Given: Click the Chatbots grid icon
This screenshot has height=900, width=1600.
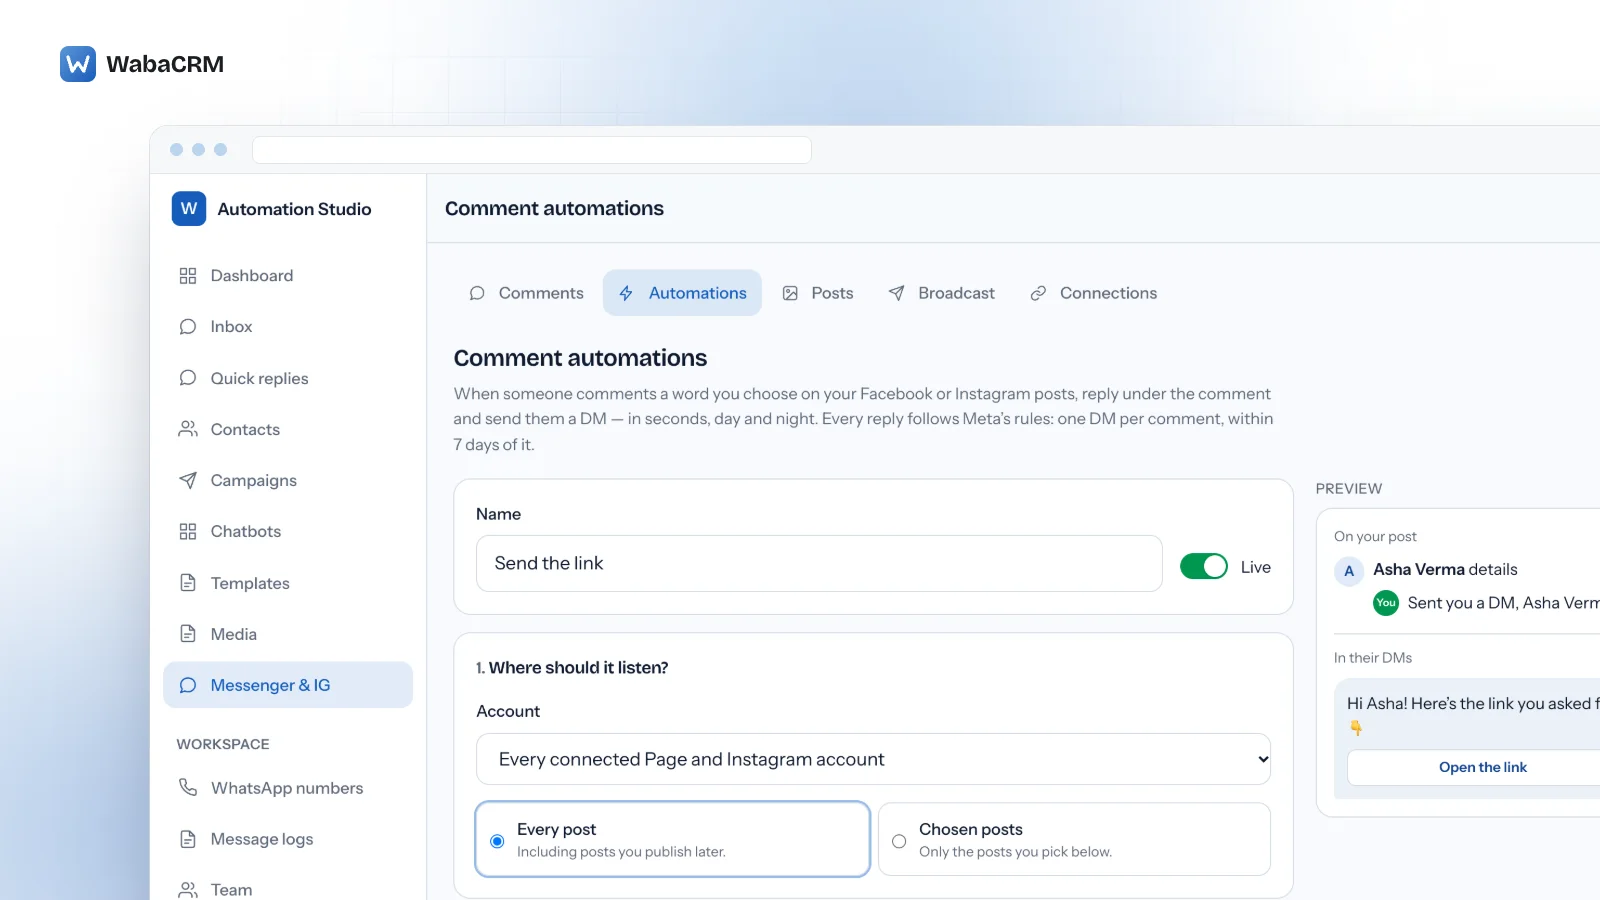Looking at the screenshot, I should pyautogui.click(x=188, y=532).
